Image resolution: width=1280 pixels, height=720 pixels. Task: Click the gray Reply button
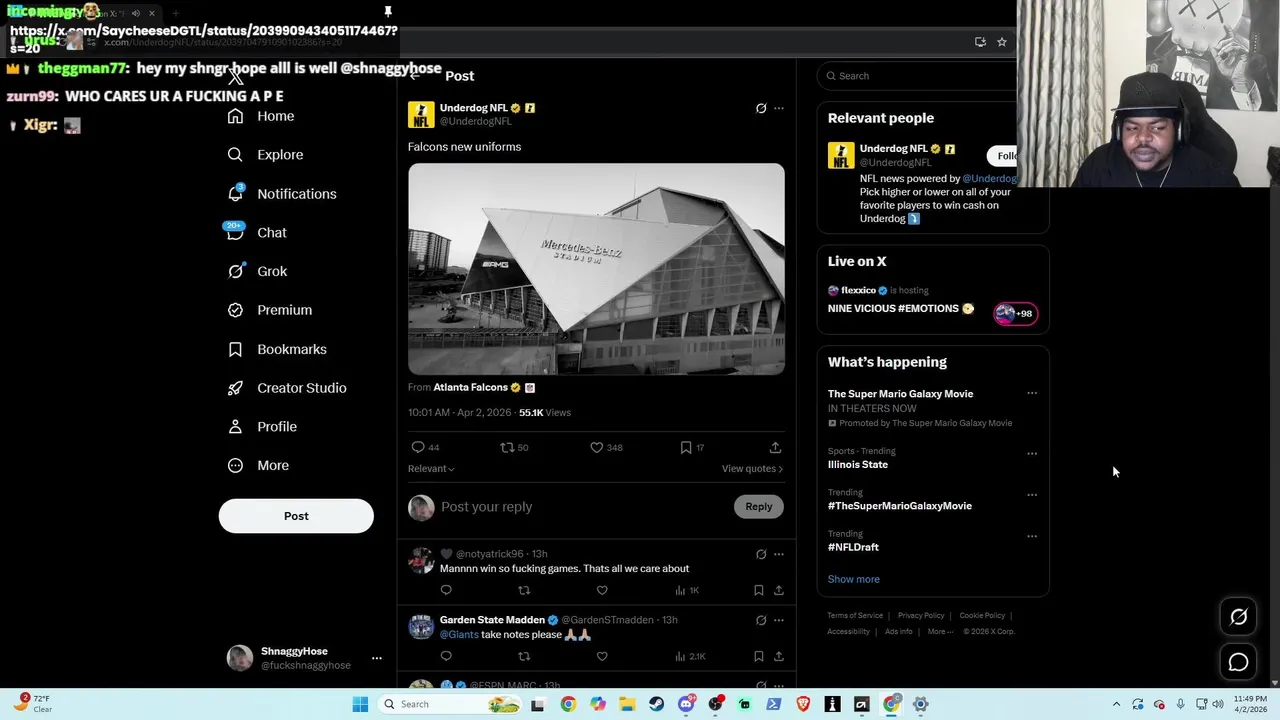tap(759, 507)
